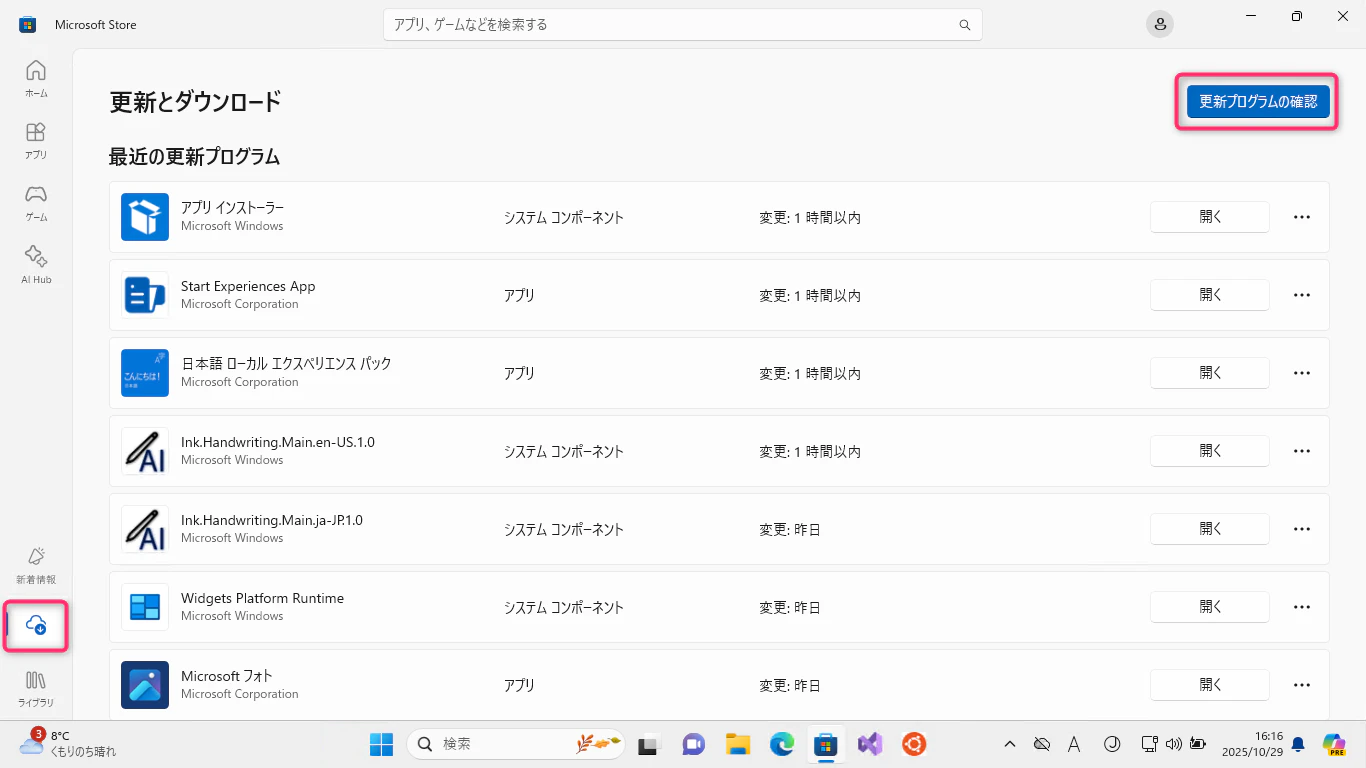
Task: Click the Start Experiences App icon
Action: tap(145, 295)
